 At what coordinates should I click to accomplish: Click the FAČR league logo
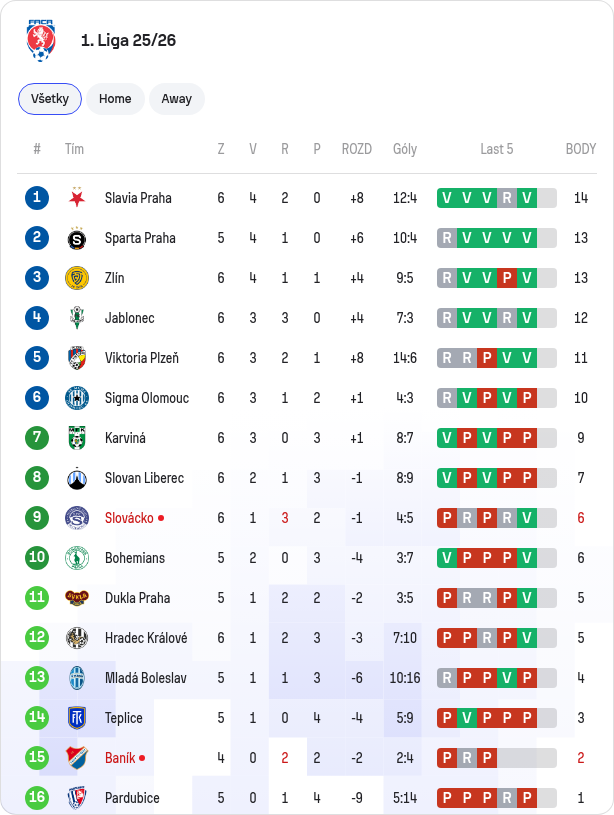pos(41,41)
